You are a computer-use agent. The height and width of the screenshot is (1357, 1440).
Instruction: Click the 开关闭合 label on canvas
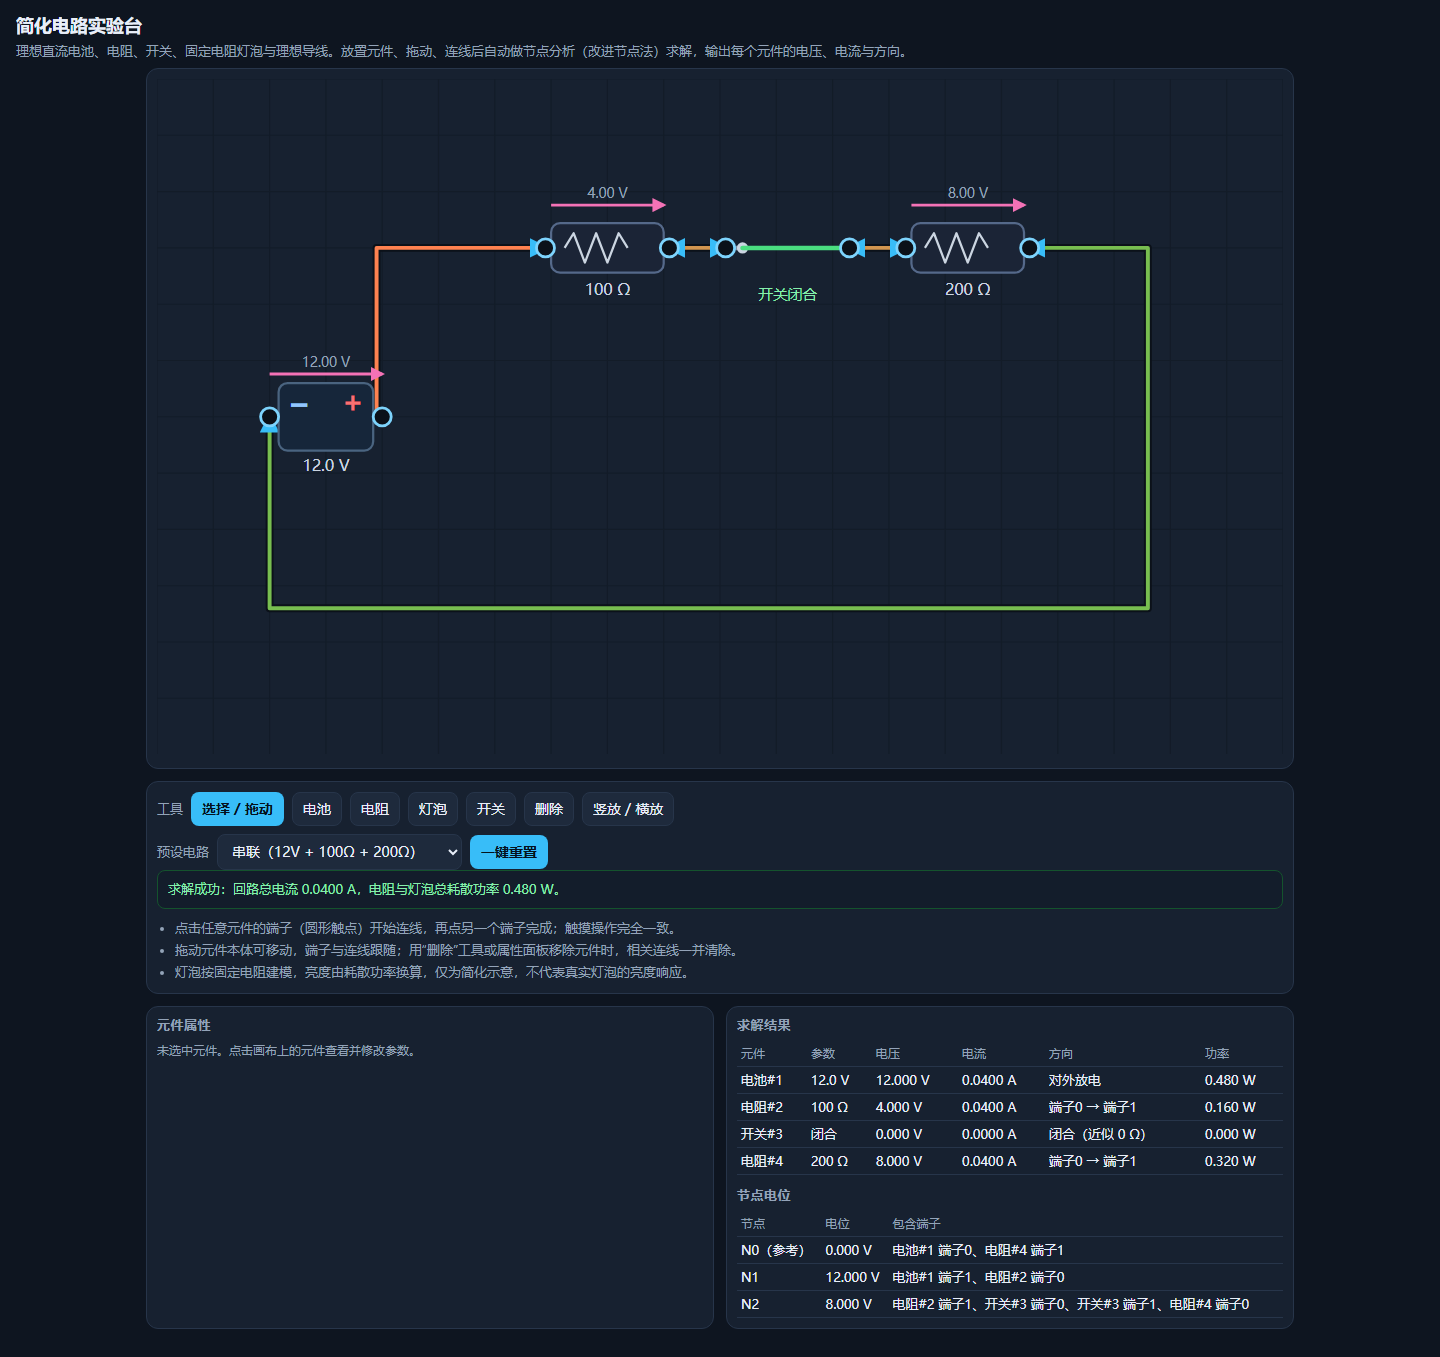tap(787, 294)
